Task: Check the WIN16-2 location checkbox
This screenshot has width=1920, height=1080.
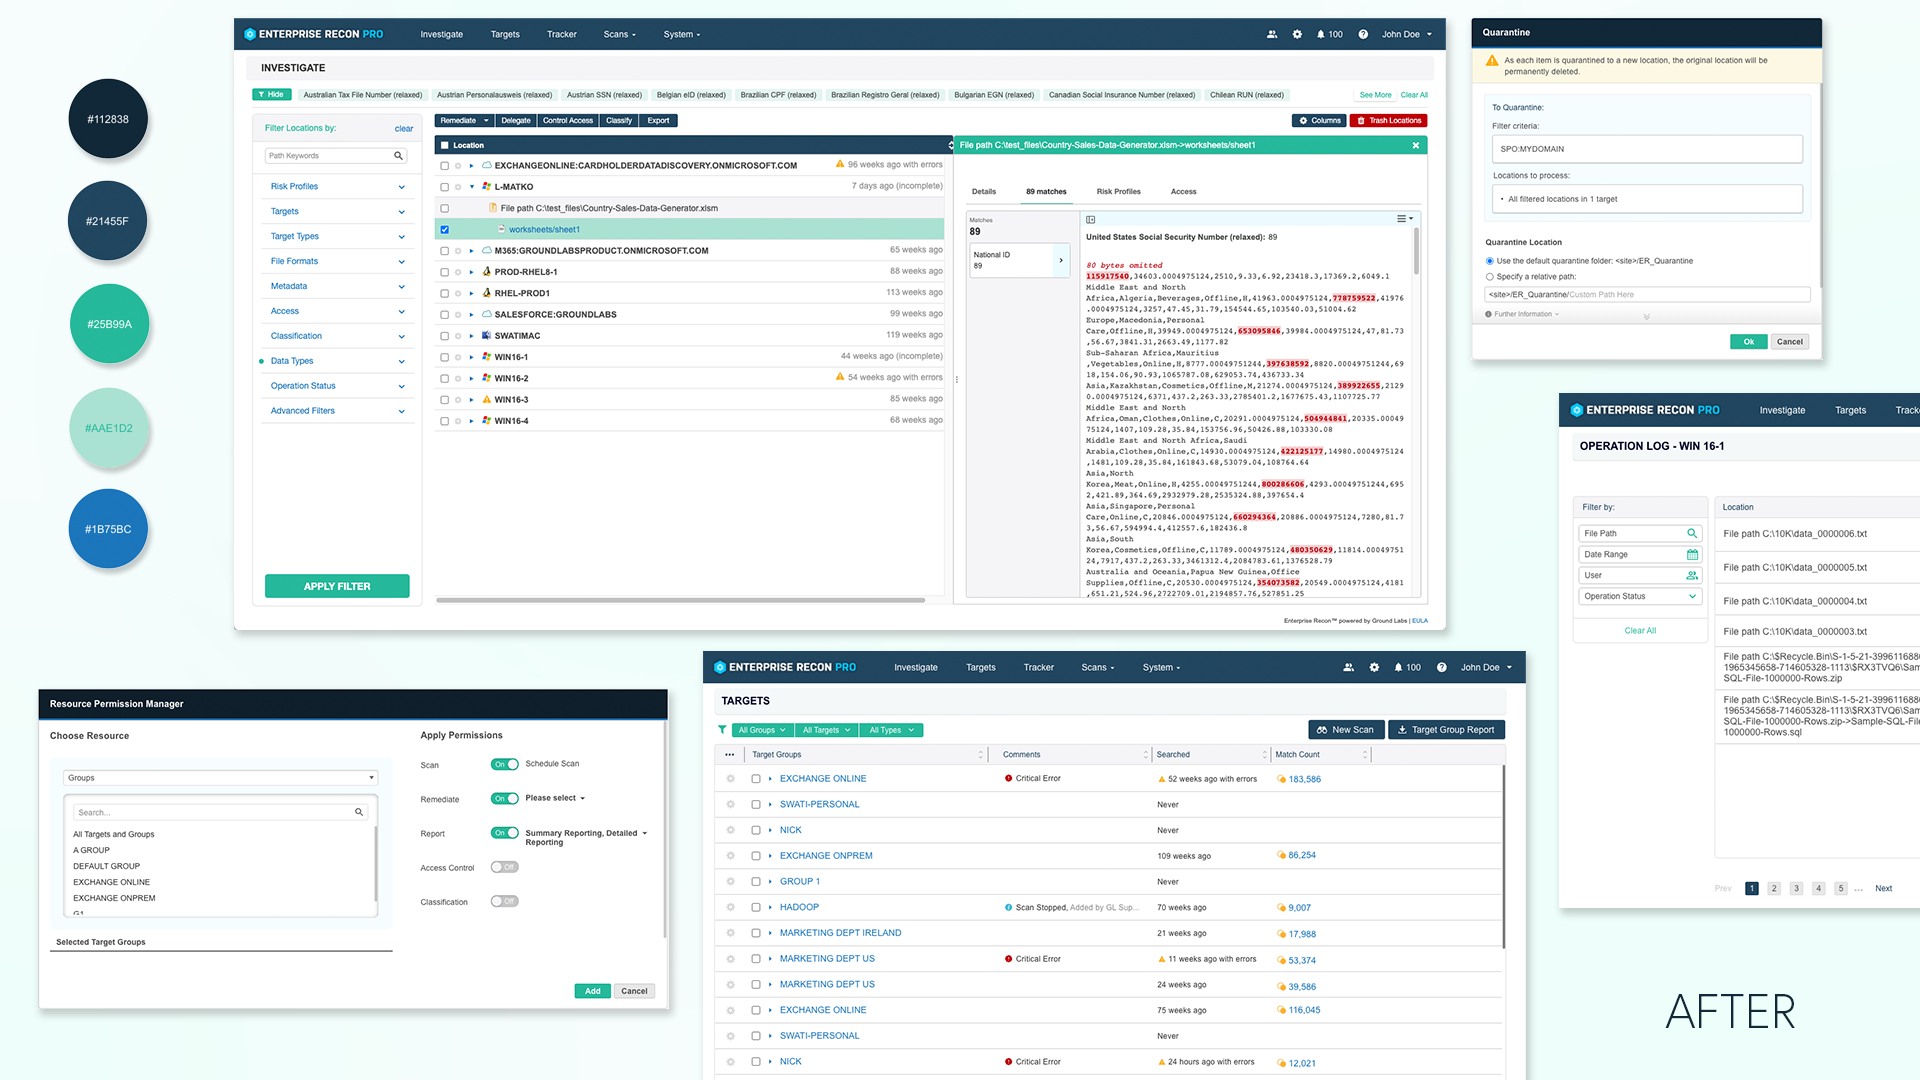Action: coord(445,378)
